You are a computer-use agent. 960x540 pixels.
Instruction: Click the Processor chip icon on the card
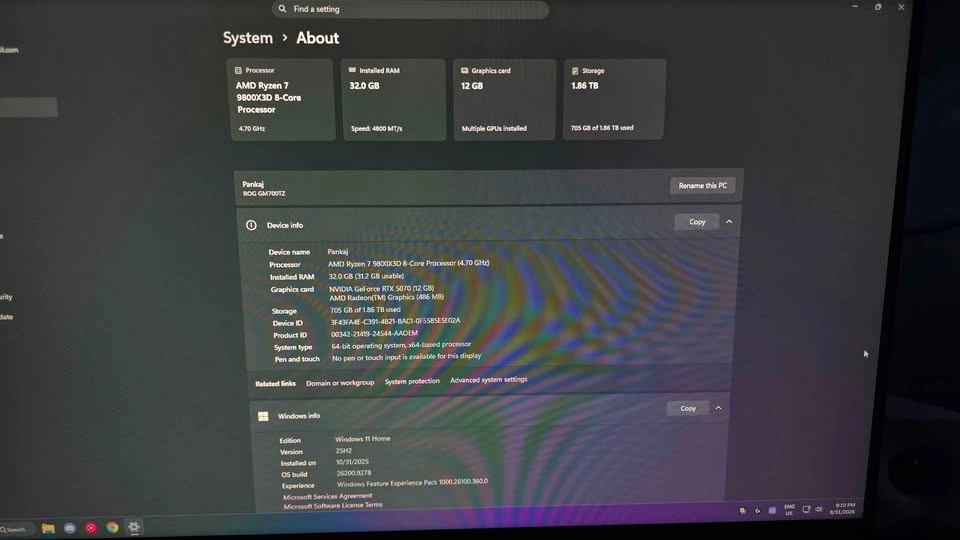pyautogui.click(x=238, y=70)
